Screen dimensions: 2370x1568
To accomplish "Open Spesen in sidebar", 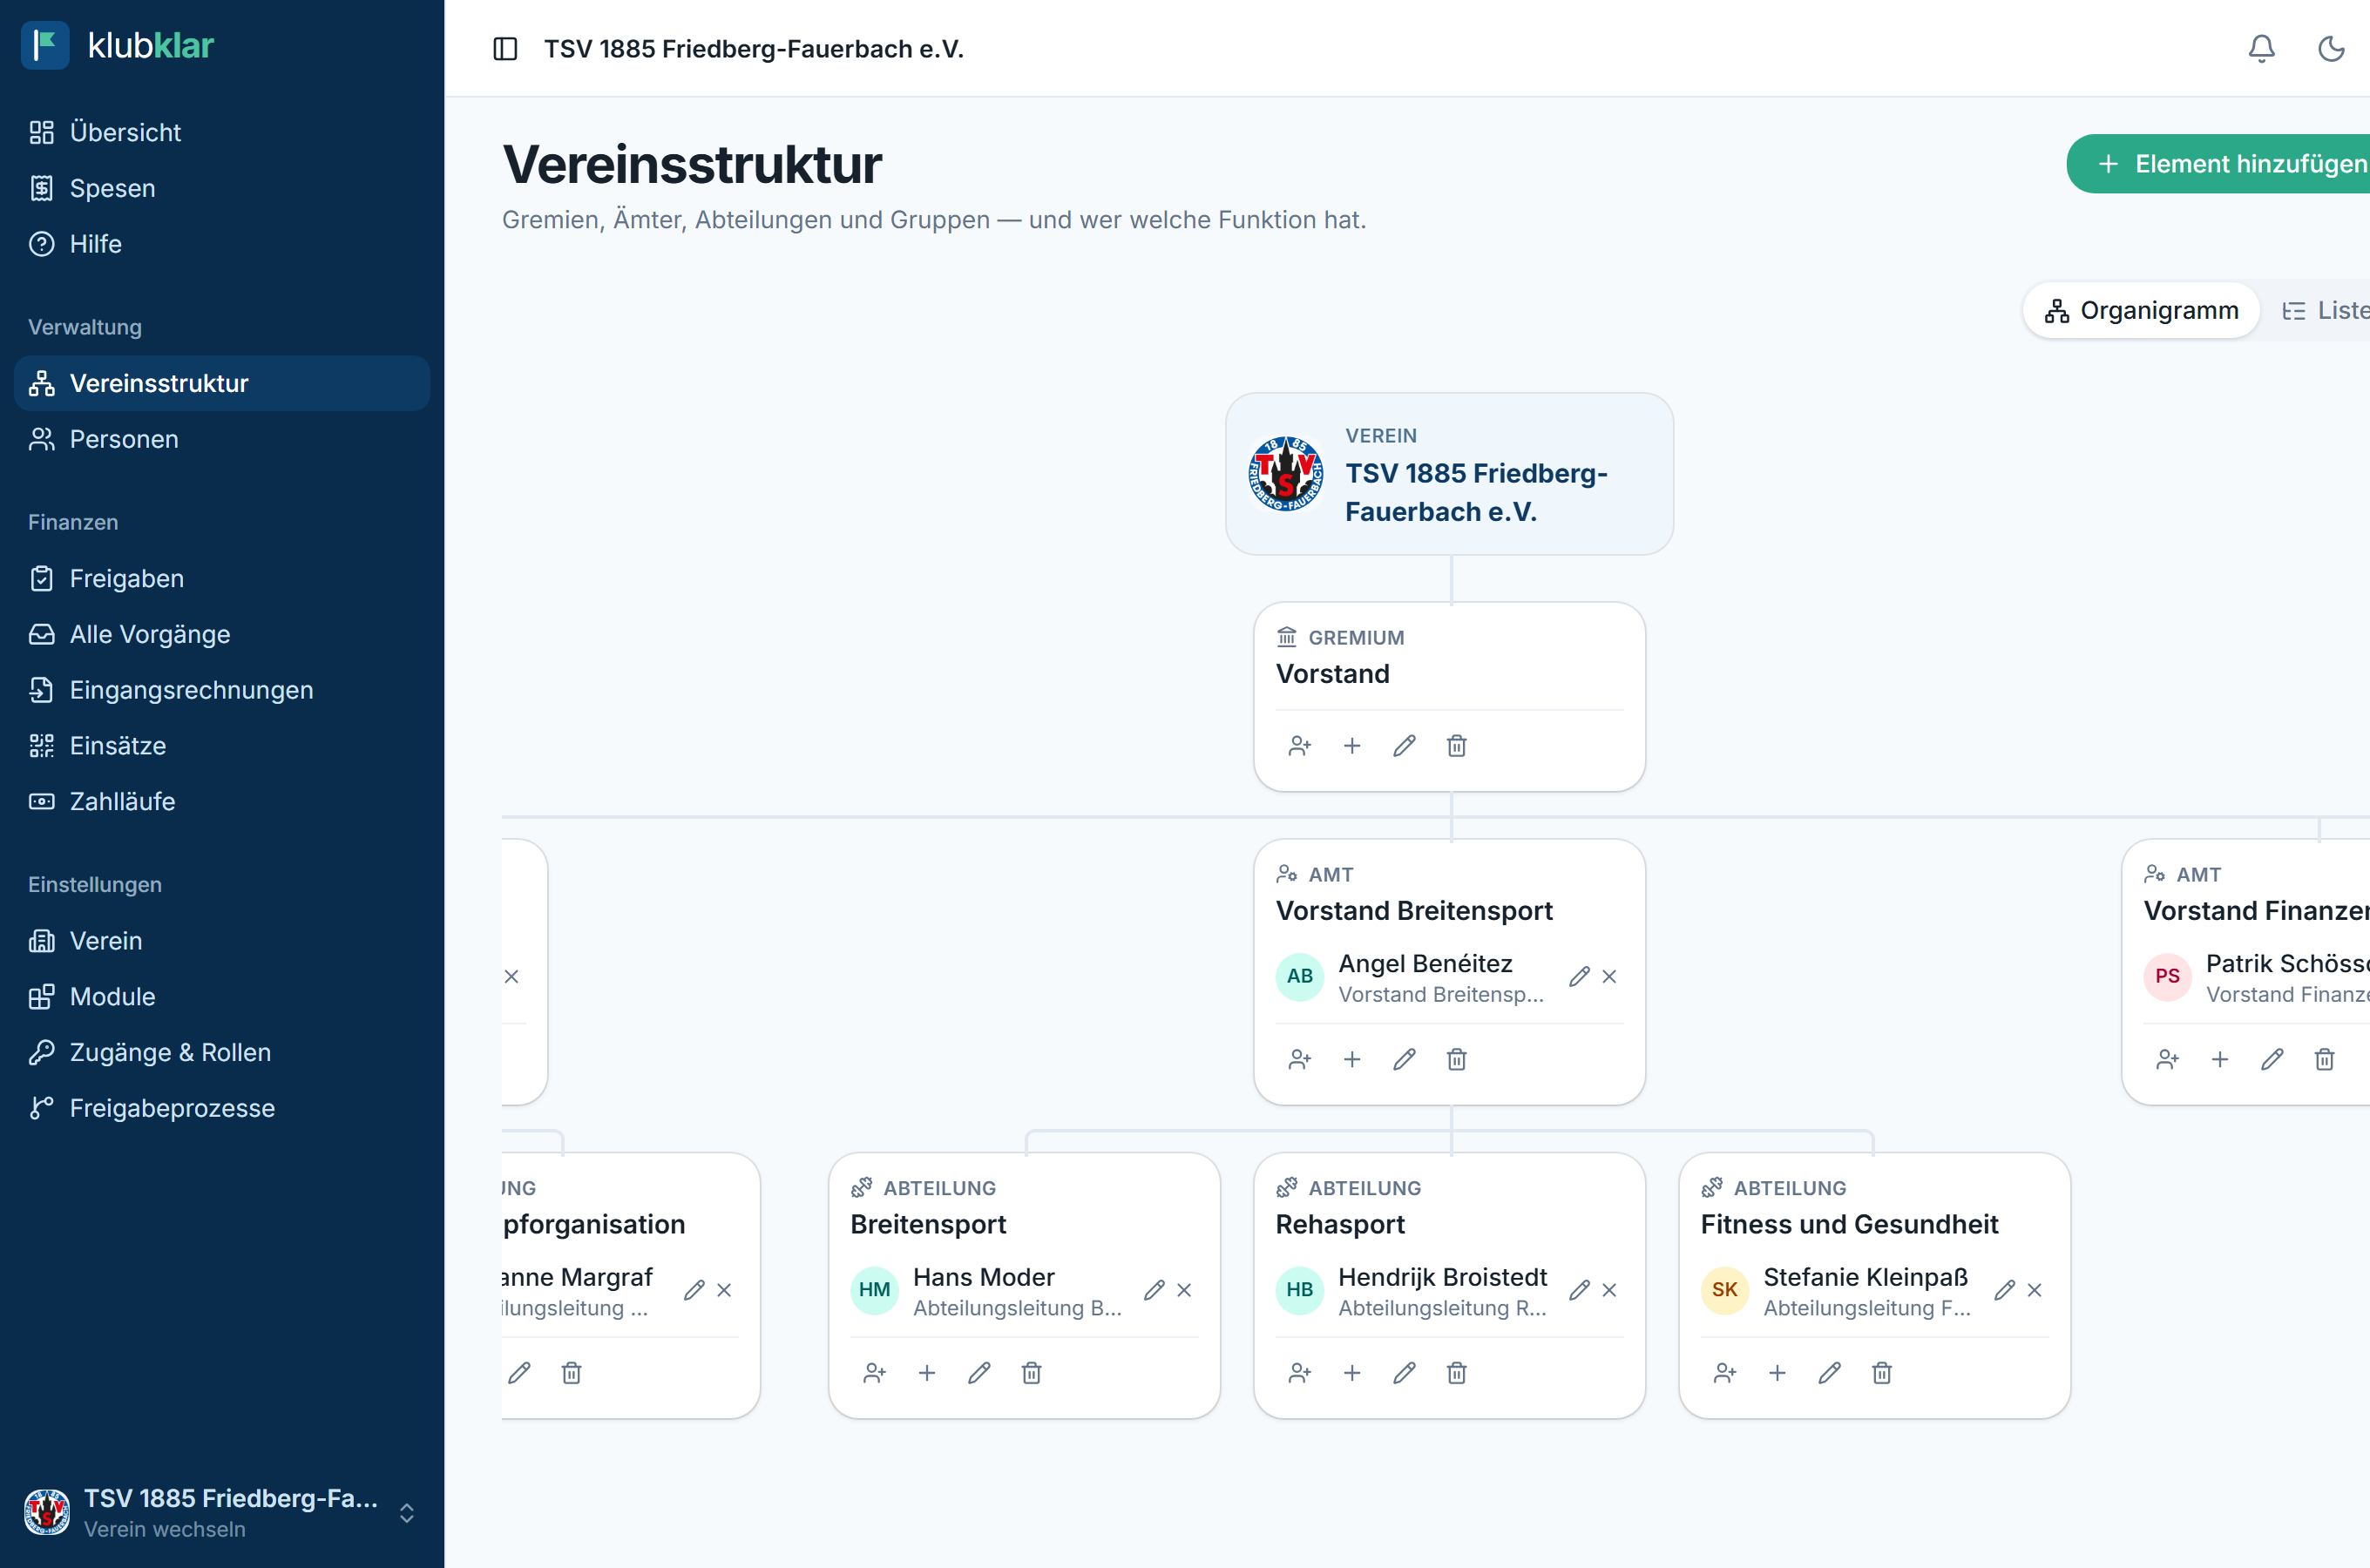I will (x=222, y=188).
